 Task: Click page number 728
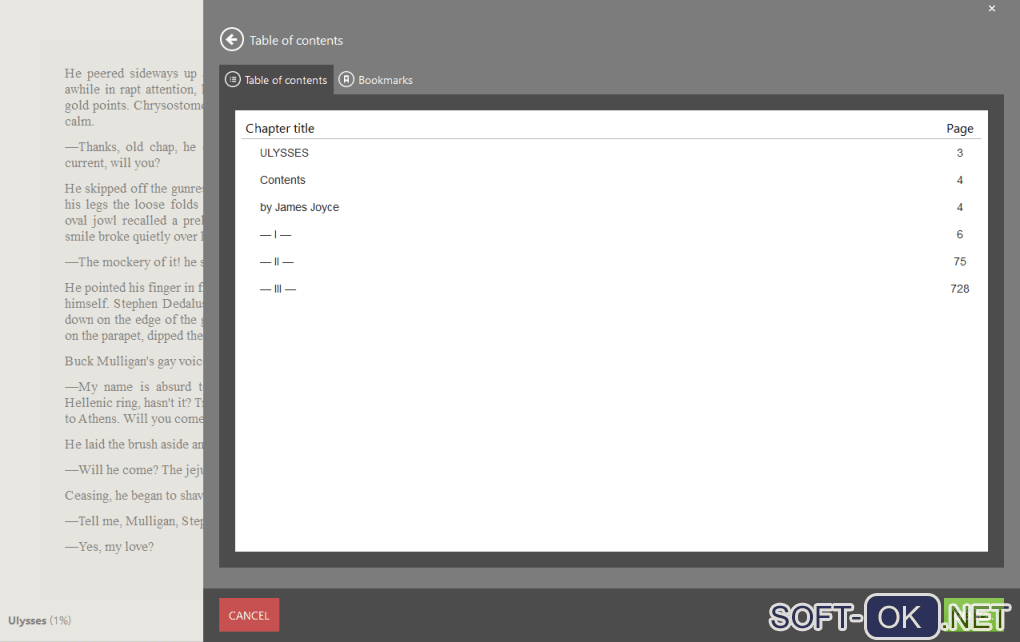point(960,289)
